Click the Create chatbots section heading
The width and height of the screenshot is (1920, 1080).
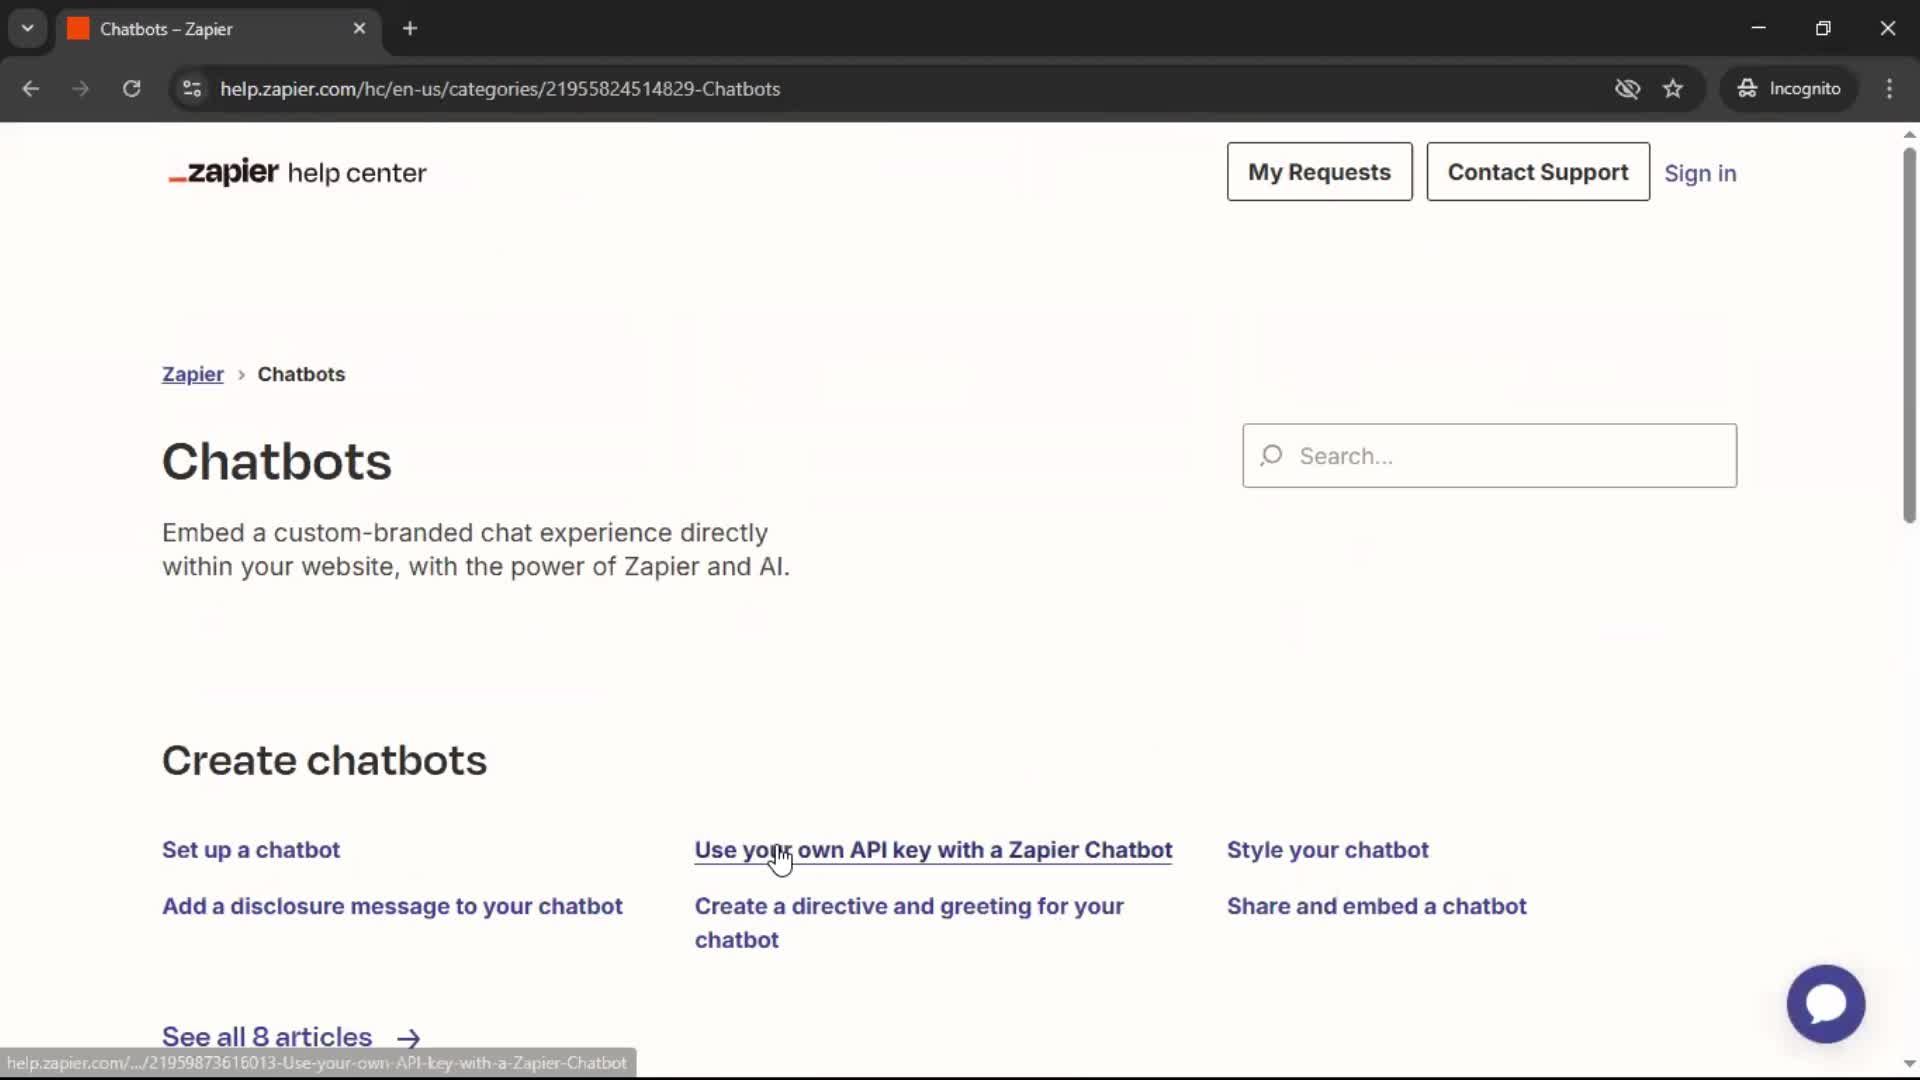click(324, 760)
